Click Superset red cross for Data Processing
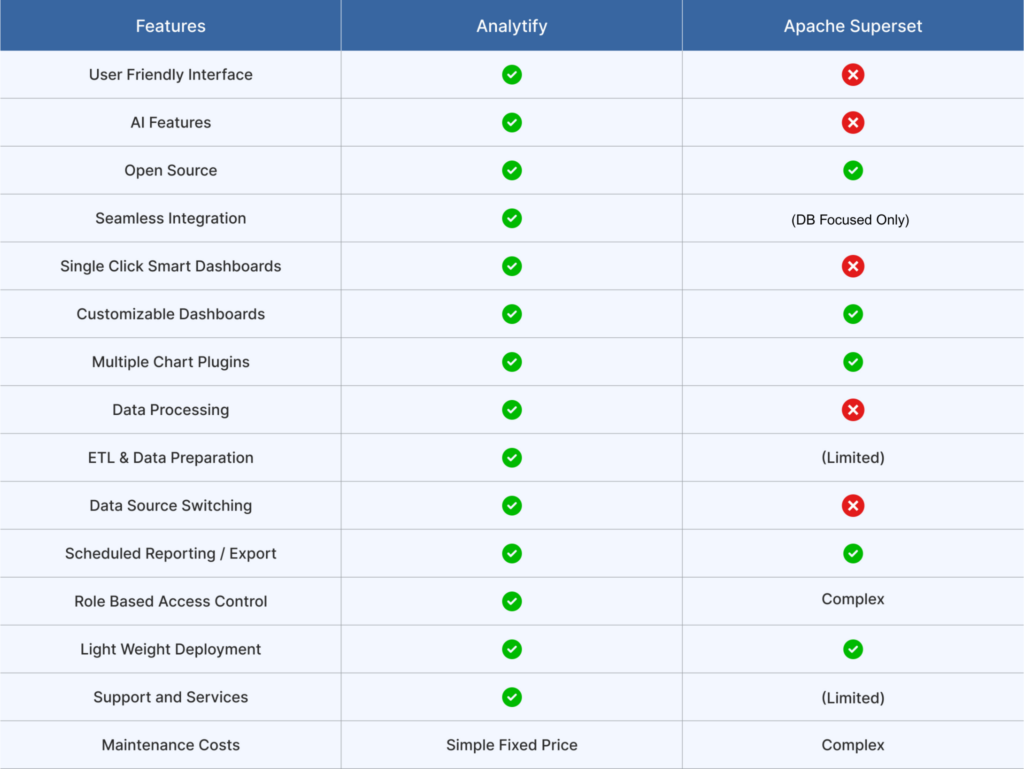 coord(852,409)
